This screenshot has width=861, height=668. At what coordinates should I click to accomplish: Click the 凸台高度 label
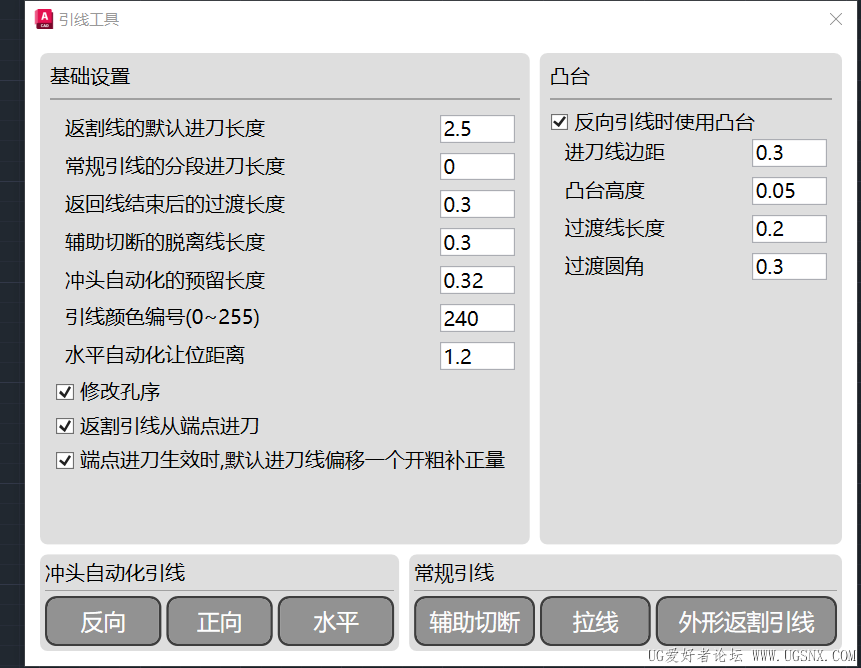click(605, 190)
